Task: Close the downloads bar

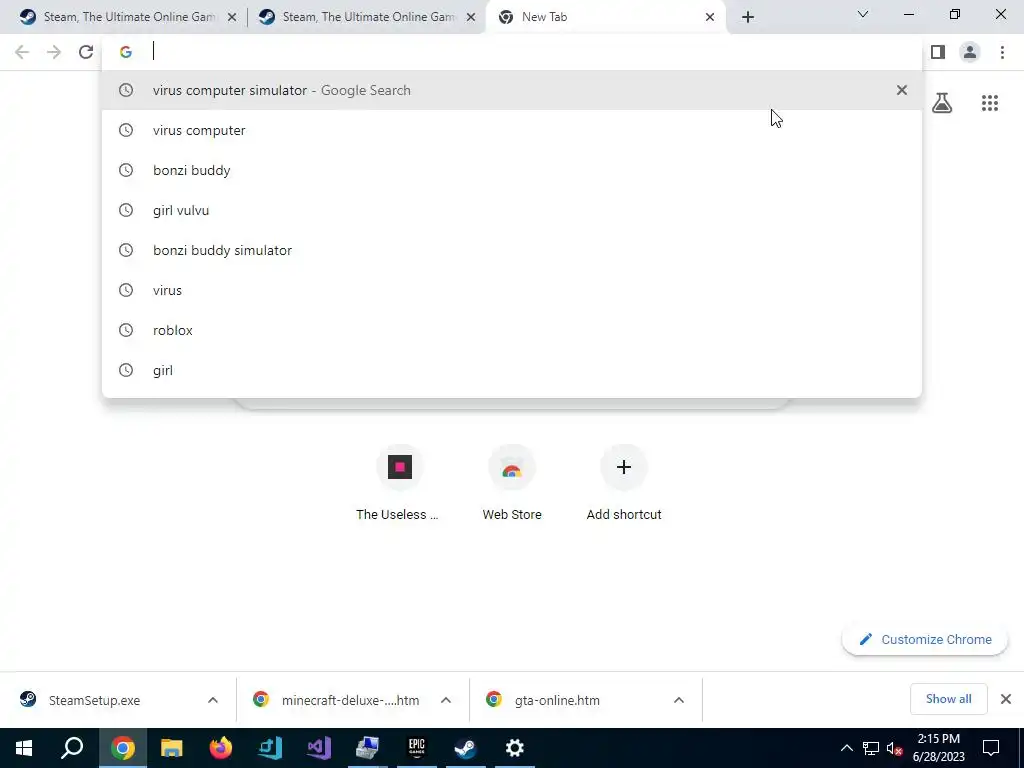Action: [1006, 699]
